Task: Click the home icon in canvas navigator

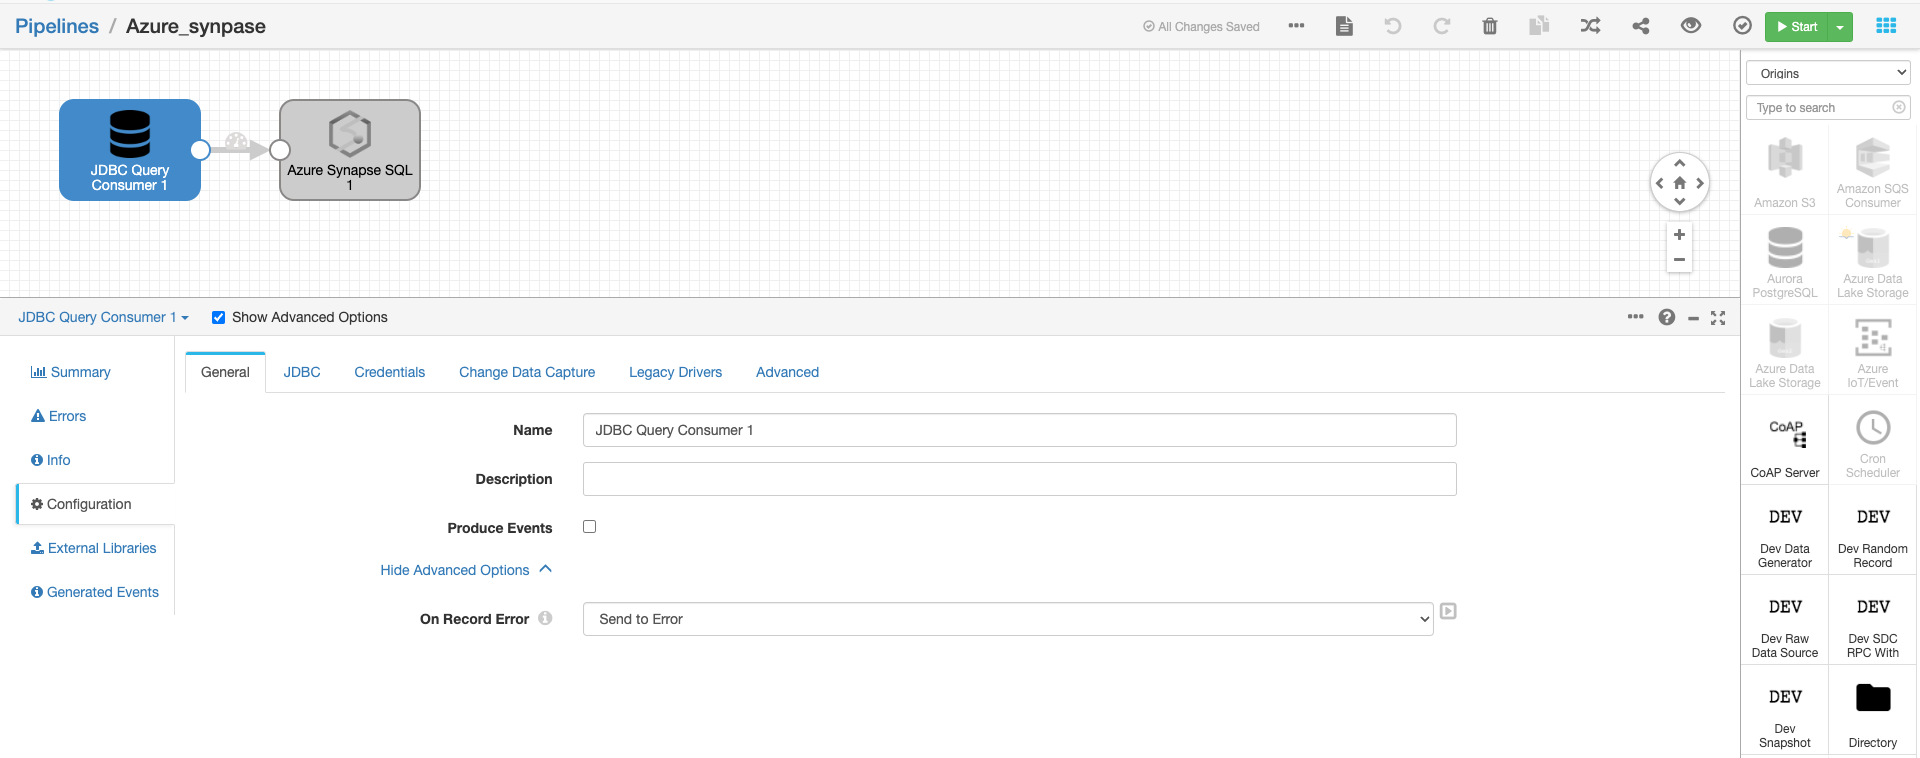Action: point(1680,183)
